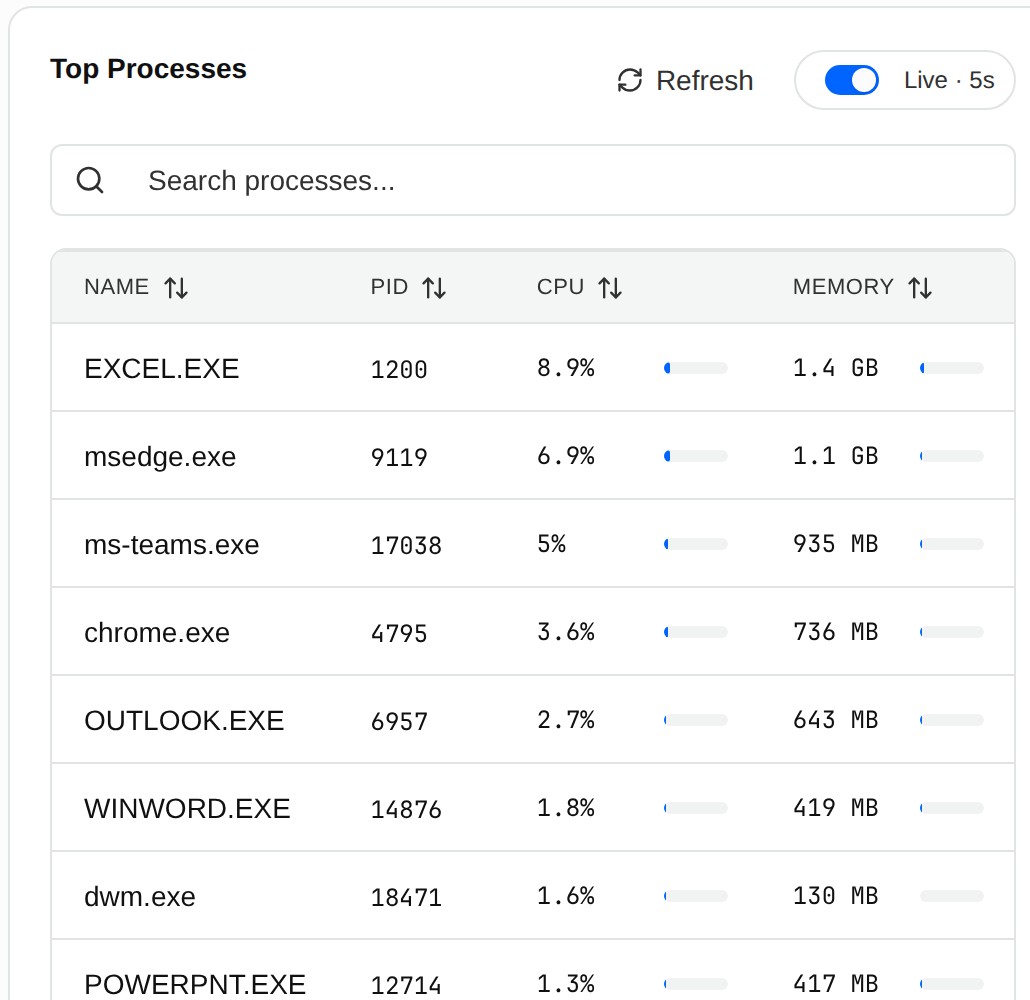Screen dimensions: 1030x1000
Task: Click the Refresh button label
Action: (x=704, y=81)
